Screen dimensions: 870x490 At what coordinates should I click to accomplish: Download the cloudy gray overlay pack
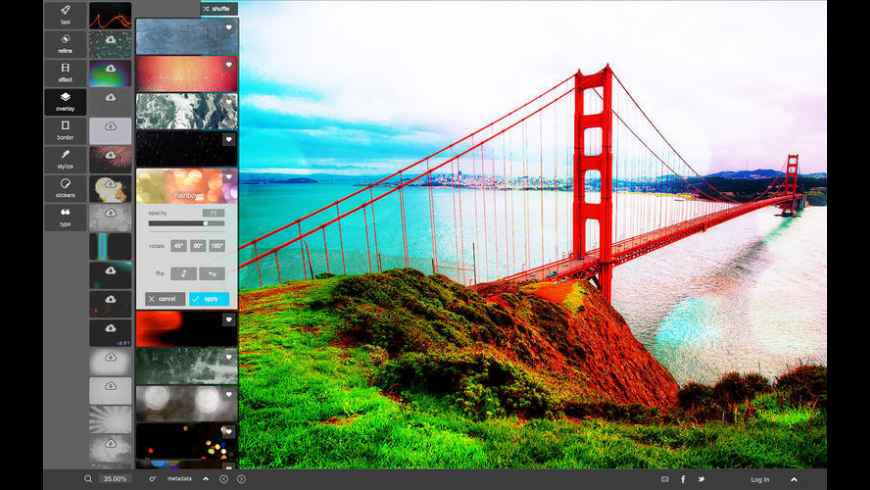[x=110, y=444]
